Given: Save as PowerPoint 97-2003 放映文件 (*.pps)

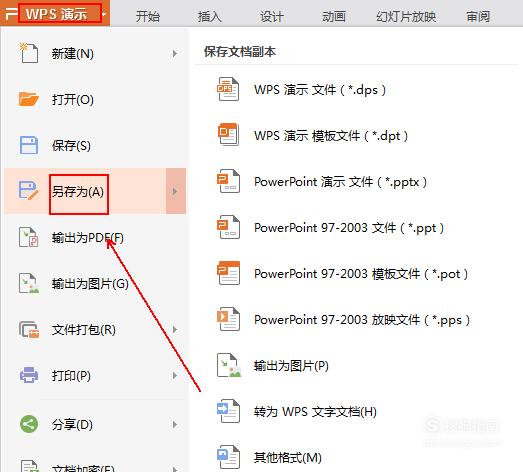Looking at the screenshot, I should (362, 320).
